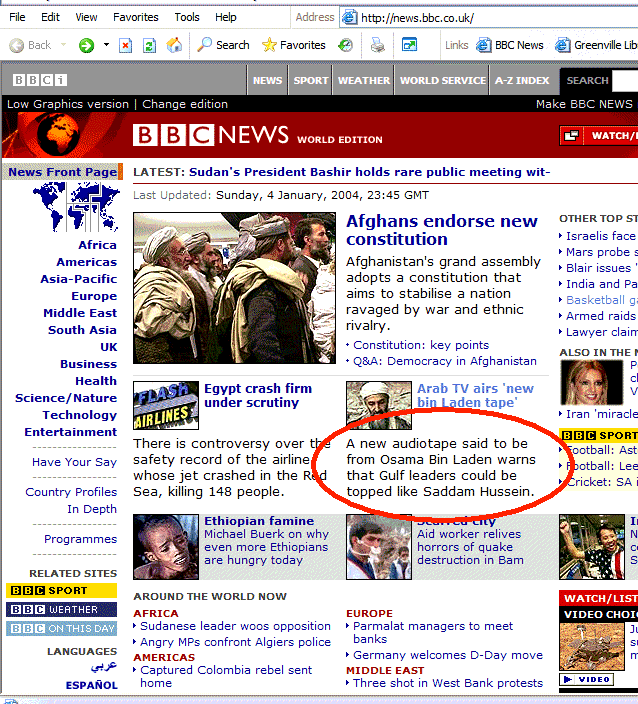Click the Flash Airlines thumbnail image
Image resolution: width=638 pixels, height=704 pixels.
point(166,405)
